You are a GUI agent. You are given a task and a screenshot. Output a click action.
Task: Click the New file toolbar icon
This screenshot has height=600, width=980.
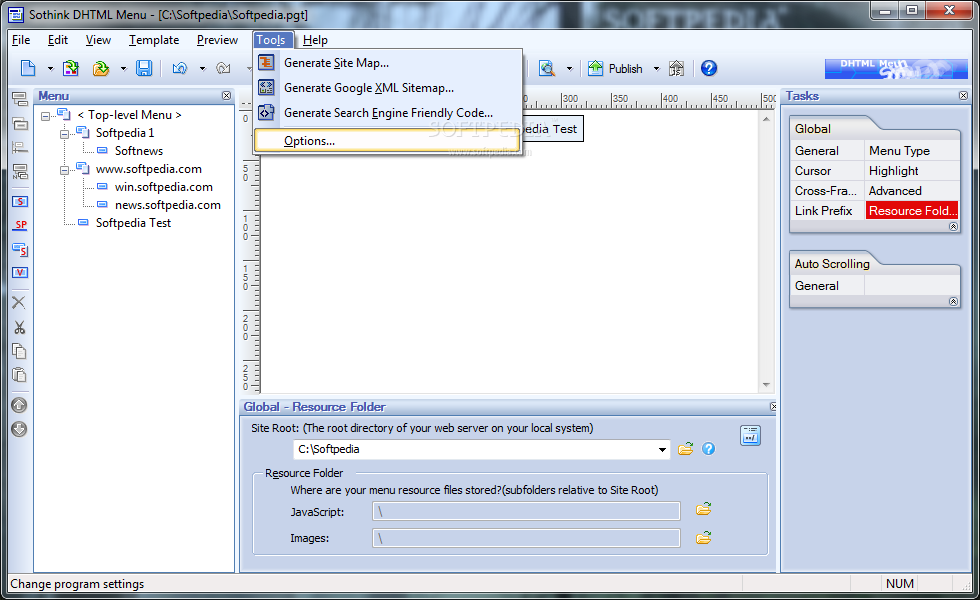pos(28,68)
